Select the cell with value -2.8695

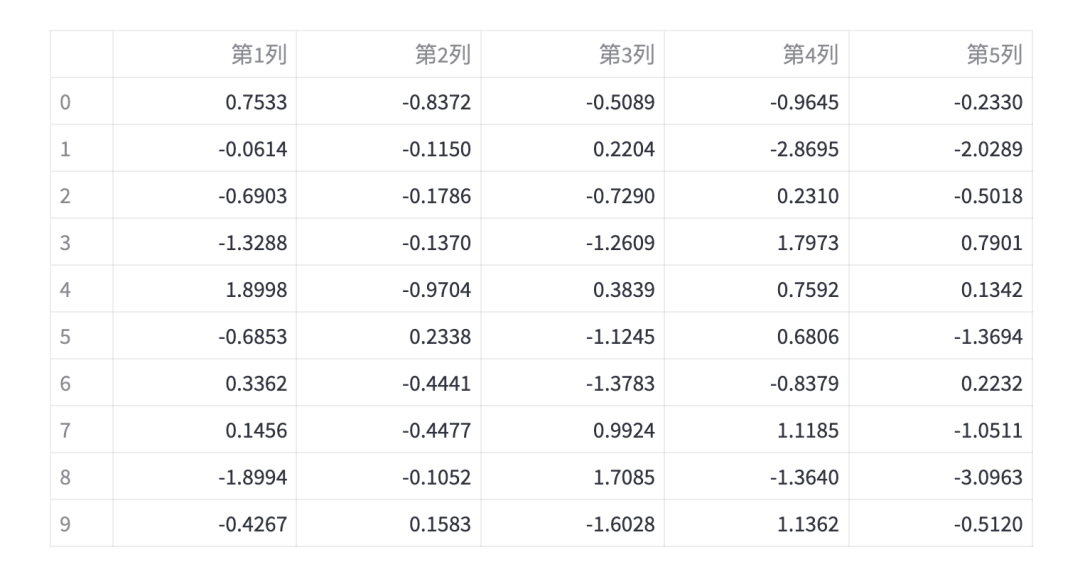(x=756, y=148)
